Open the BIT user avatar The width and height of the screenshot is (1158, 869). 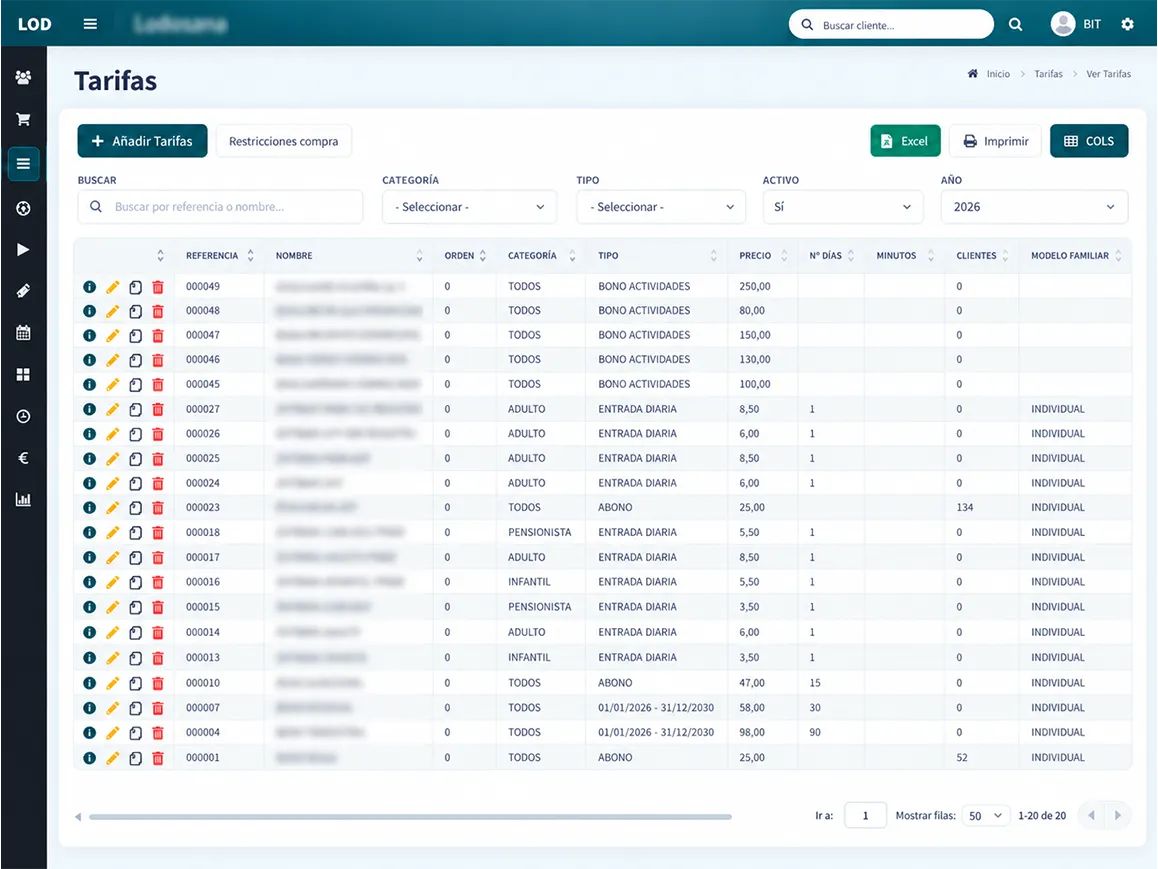click(1063, 24)
